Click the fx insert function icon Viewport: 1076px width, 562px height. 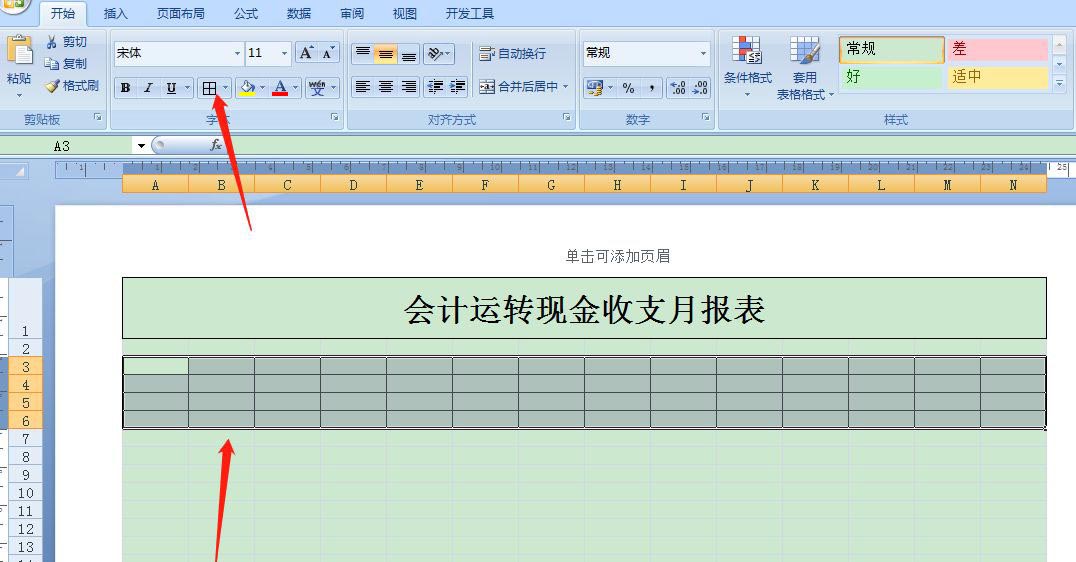[x=215, y=145]
